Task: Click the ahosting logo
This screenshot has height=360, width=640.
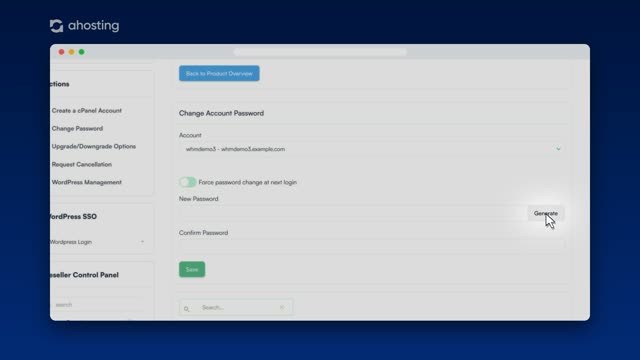Action: pos(84,26)
